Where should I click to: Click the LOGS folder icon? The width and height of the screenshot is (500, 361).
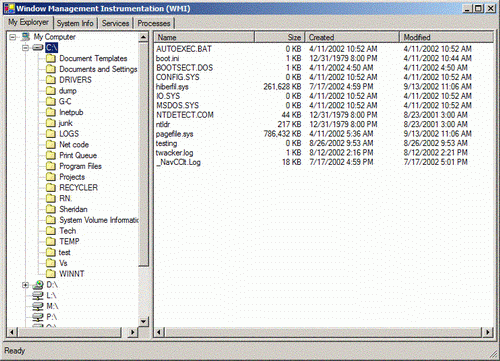(51, 134)
